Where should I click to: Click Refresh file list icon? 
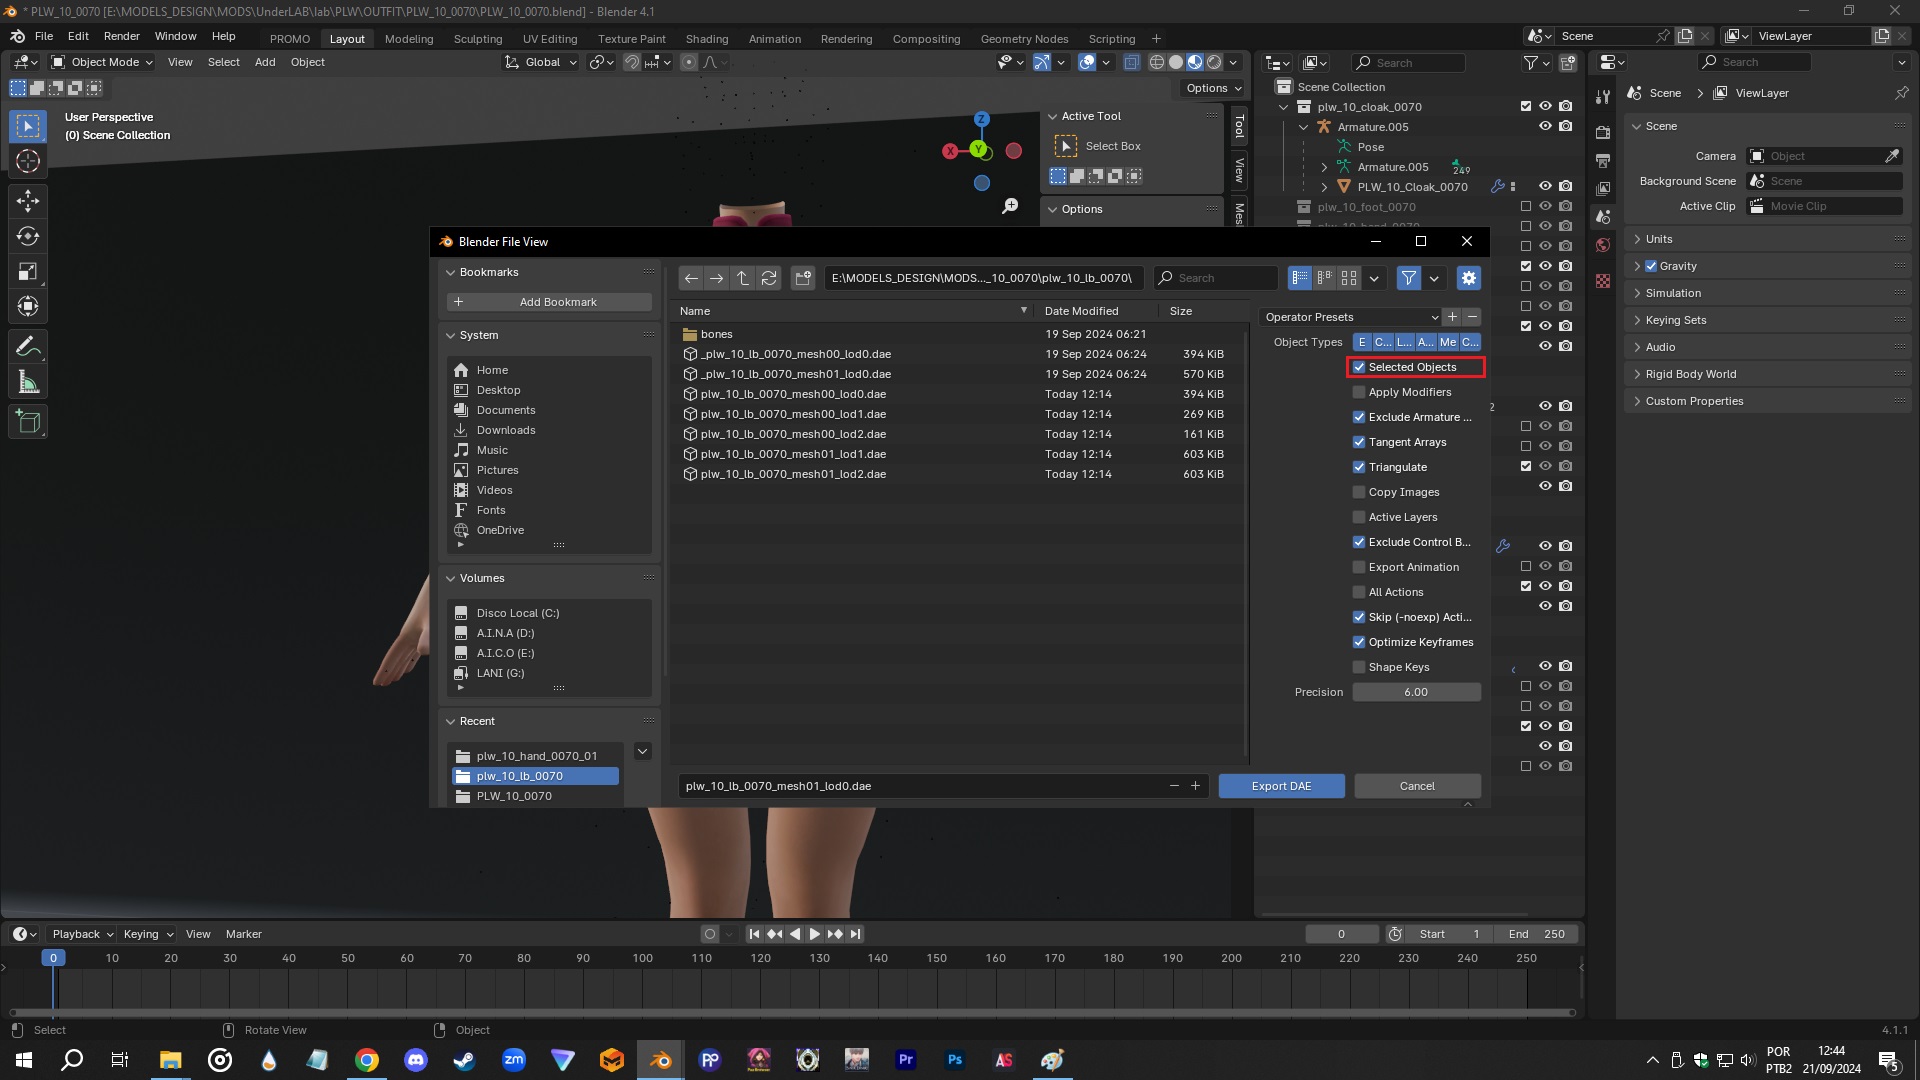pos(769,278)
